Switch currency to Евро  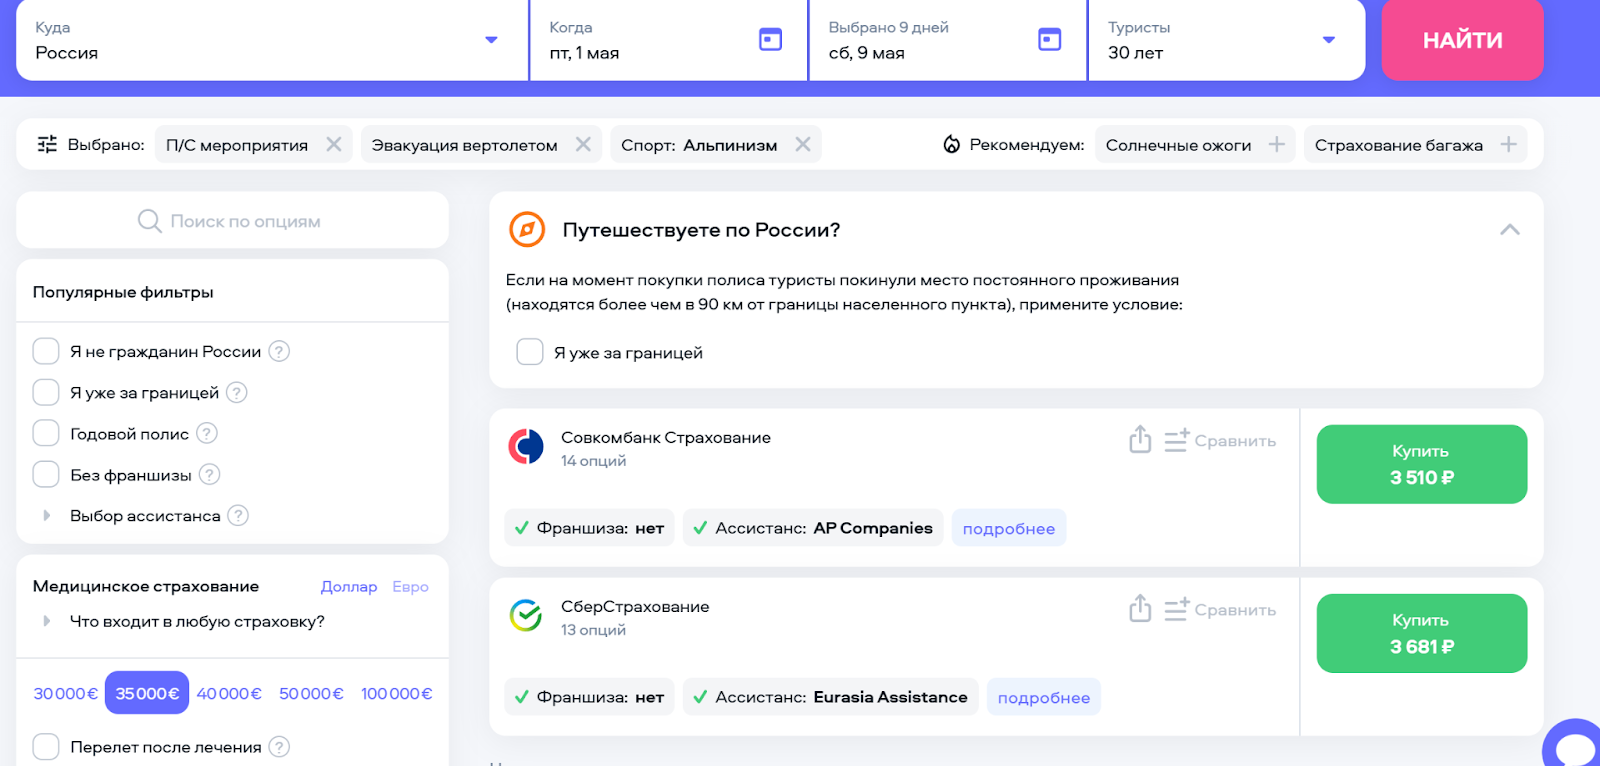410,587
